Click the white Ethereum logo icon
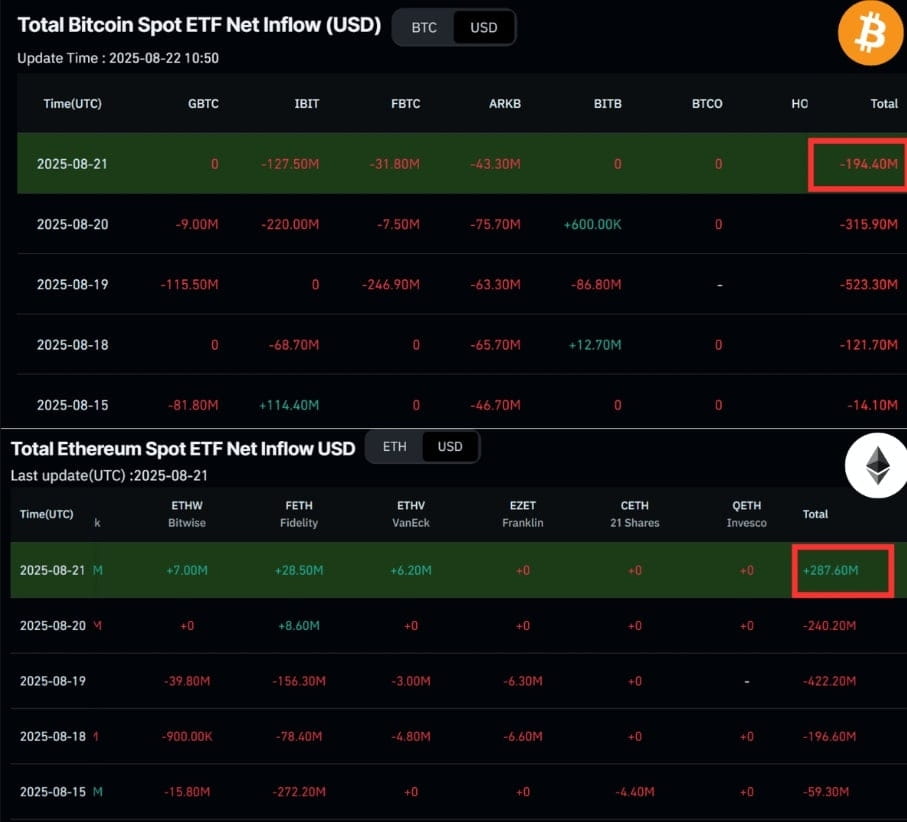907x822 pixels. (877, 466)
